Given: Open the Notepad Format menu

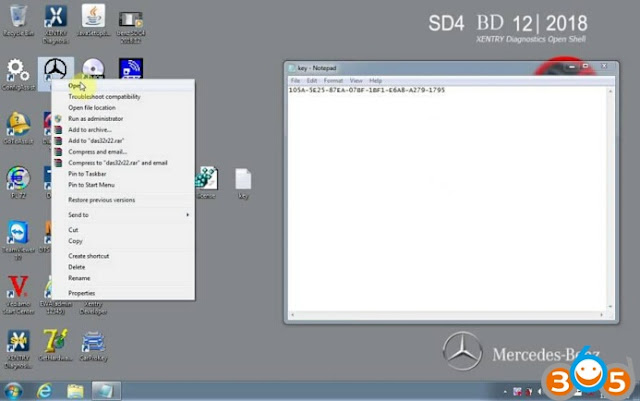Looking at the screenshot, I should [x=333, y=81].
